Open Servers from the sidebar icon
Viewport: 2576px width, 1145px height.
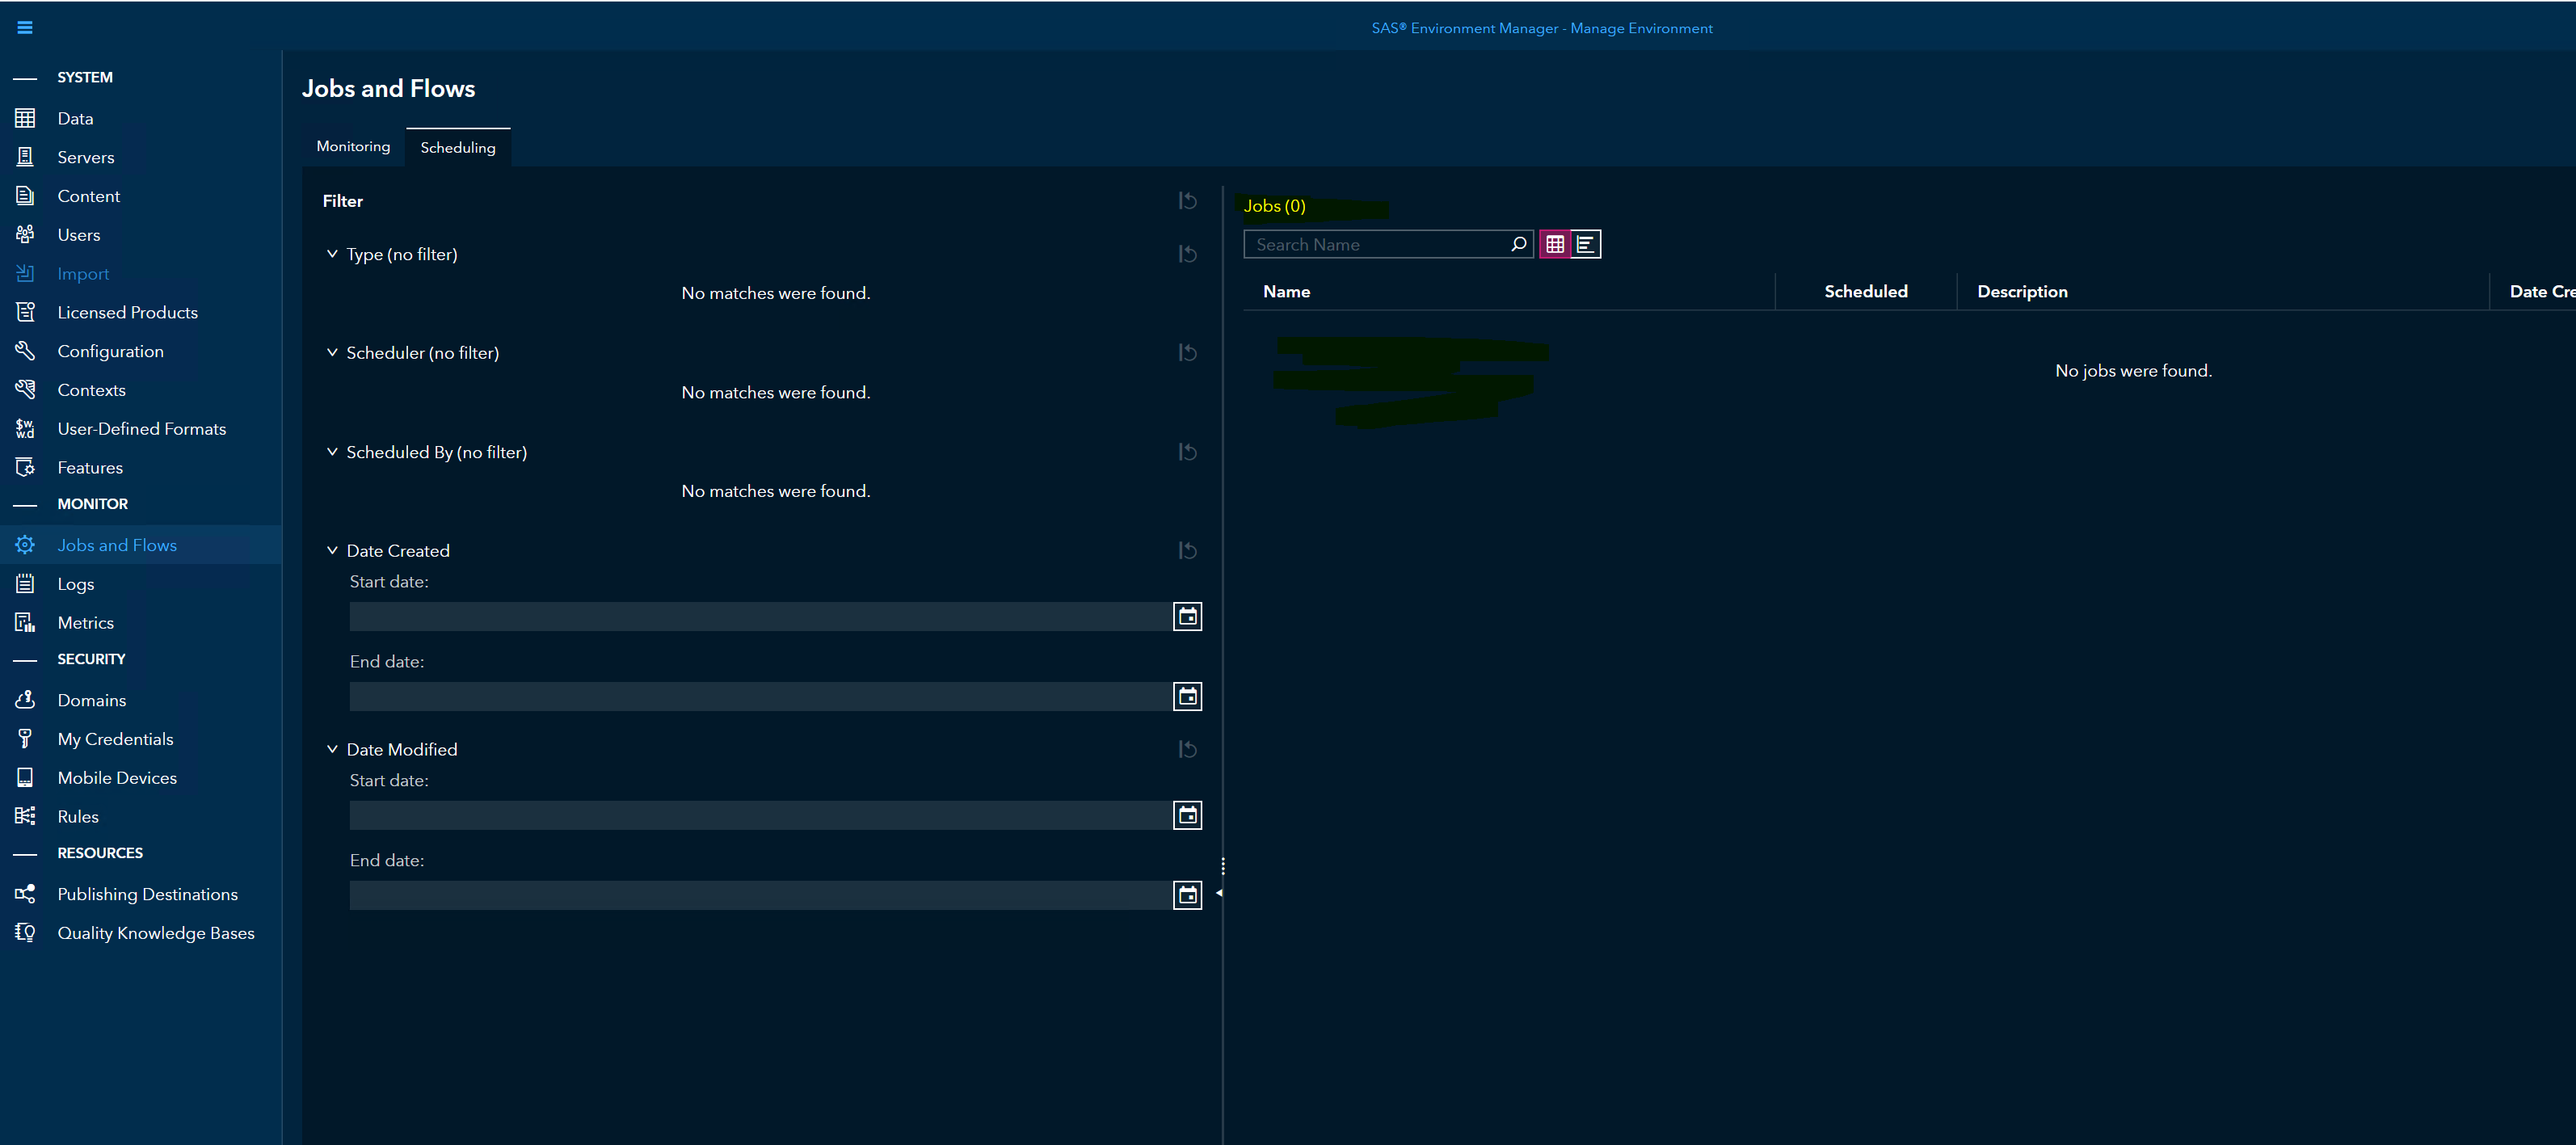point(25,157)
